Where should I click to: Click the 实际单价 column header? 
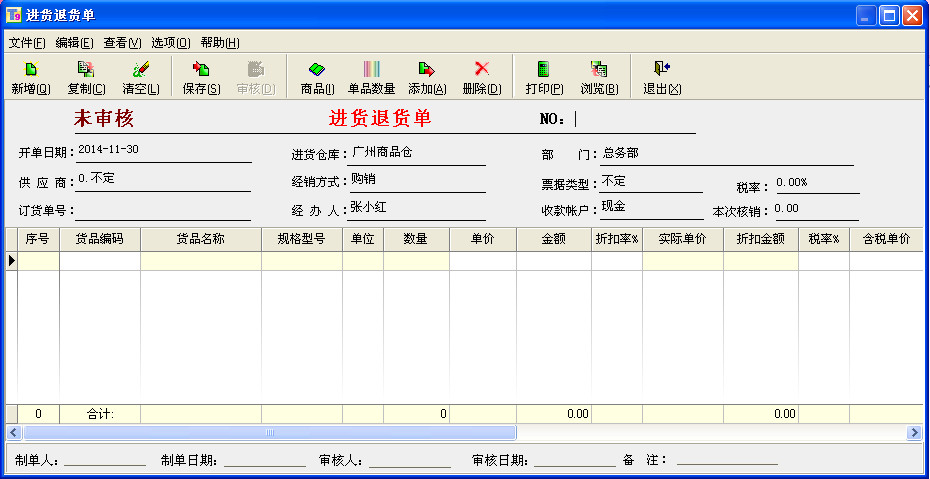click(x=683, y=240)
